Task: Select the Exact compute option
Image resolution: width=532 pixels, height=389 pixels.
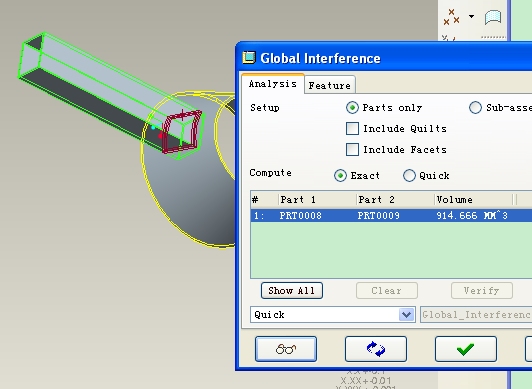Action: click(x=340, y=175)
